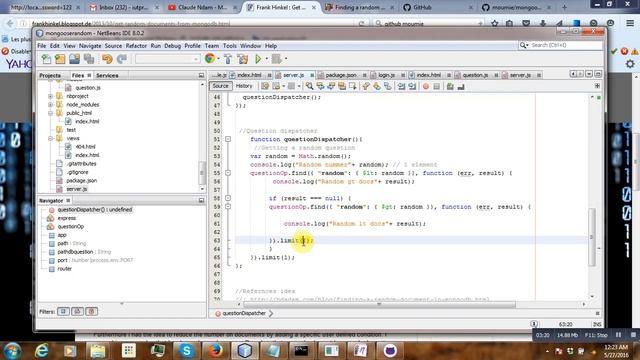Click the editor horizontal scrollbar
Viewport: 640px width, 360px height.
[380, 304]
